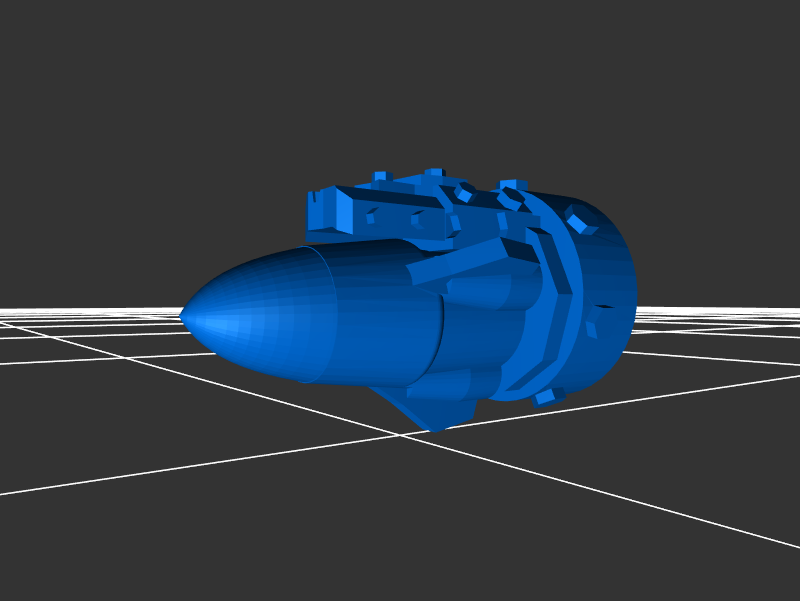Select the leftmost small protrusion on top
This screenshot has height=601, width=800.
click(380, 177)
